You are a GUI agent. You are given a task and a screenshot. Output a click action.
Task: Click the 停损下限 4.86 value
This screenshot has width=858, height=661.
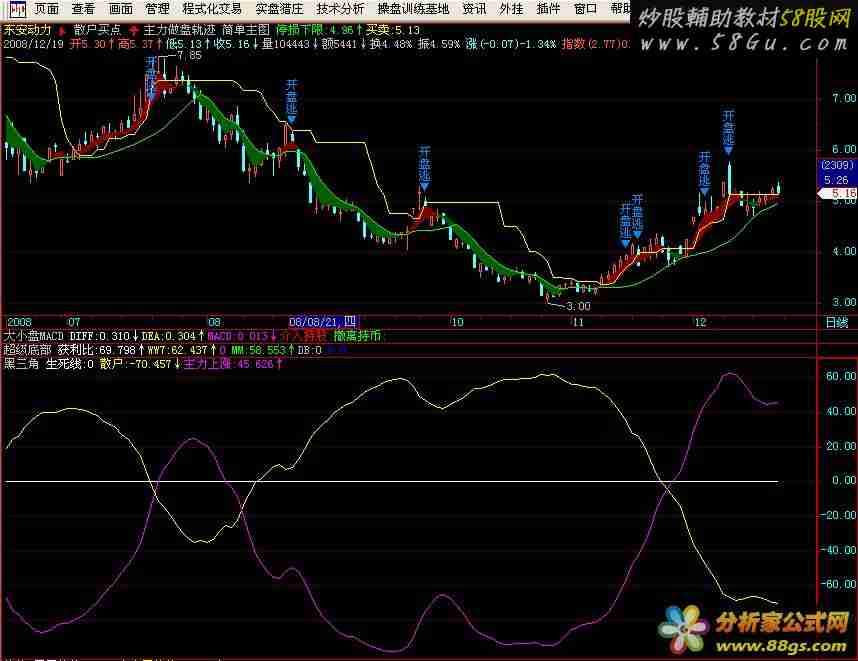click(315, 30)
